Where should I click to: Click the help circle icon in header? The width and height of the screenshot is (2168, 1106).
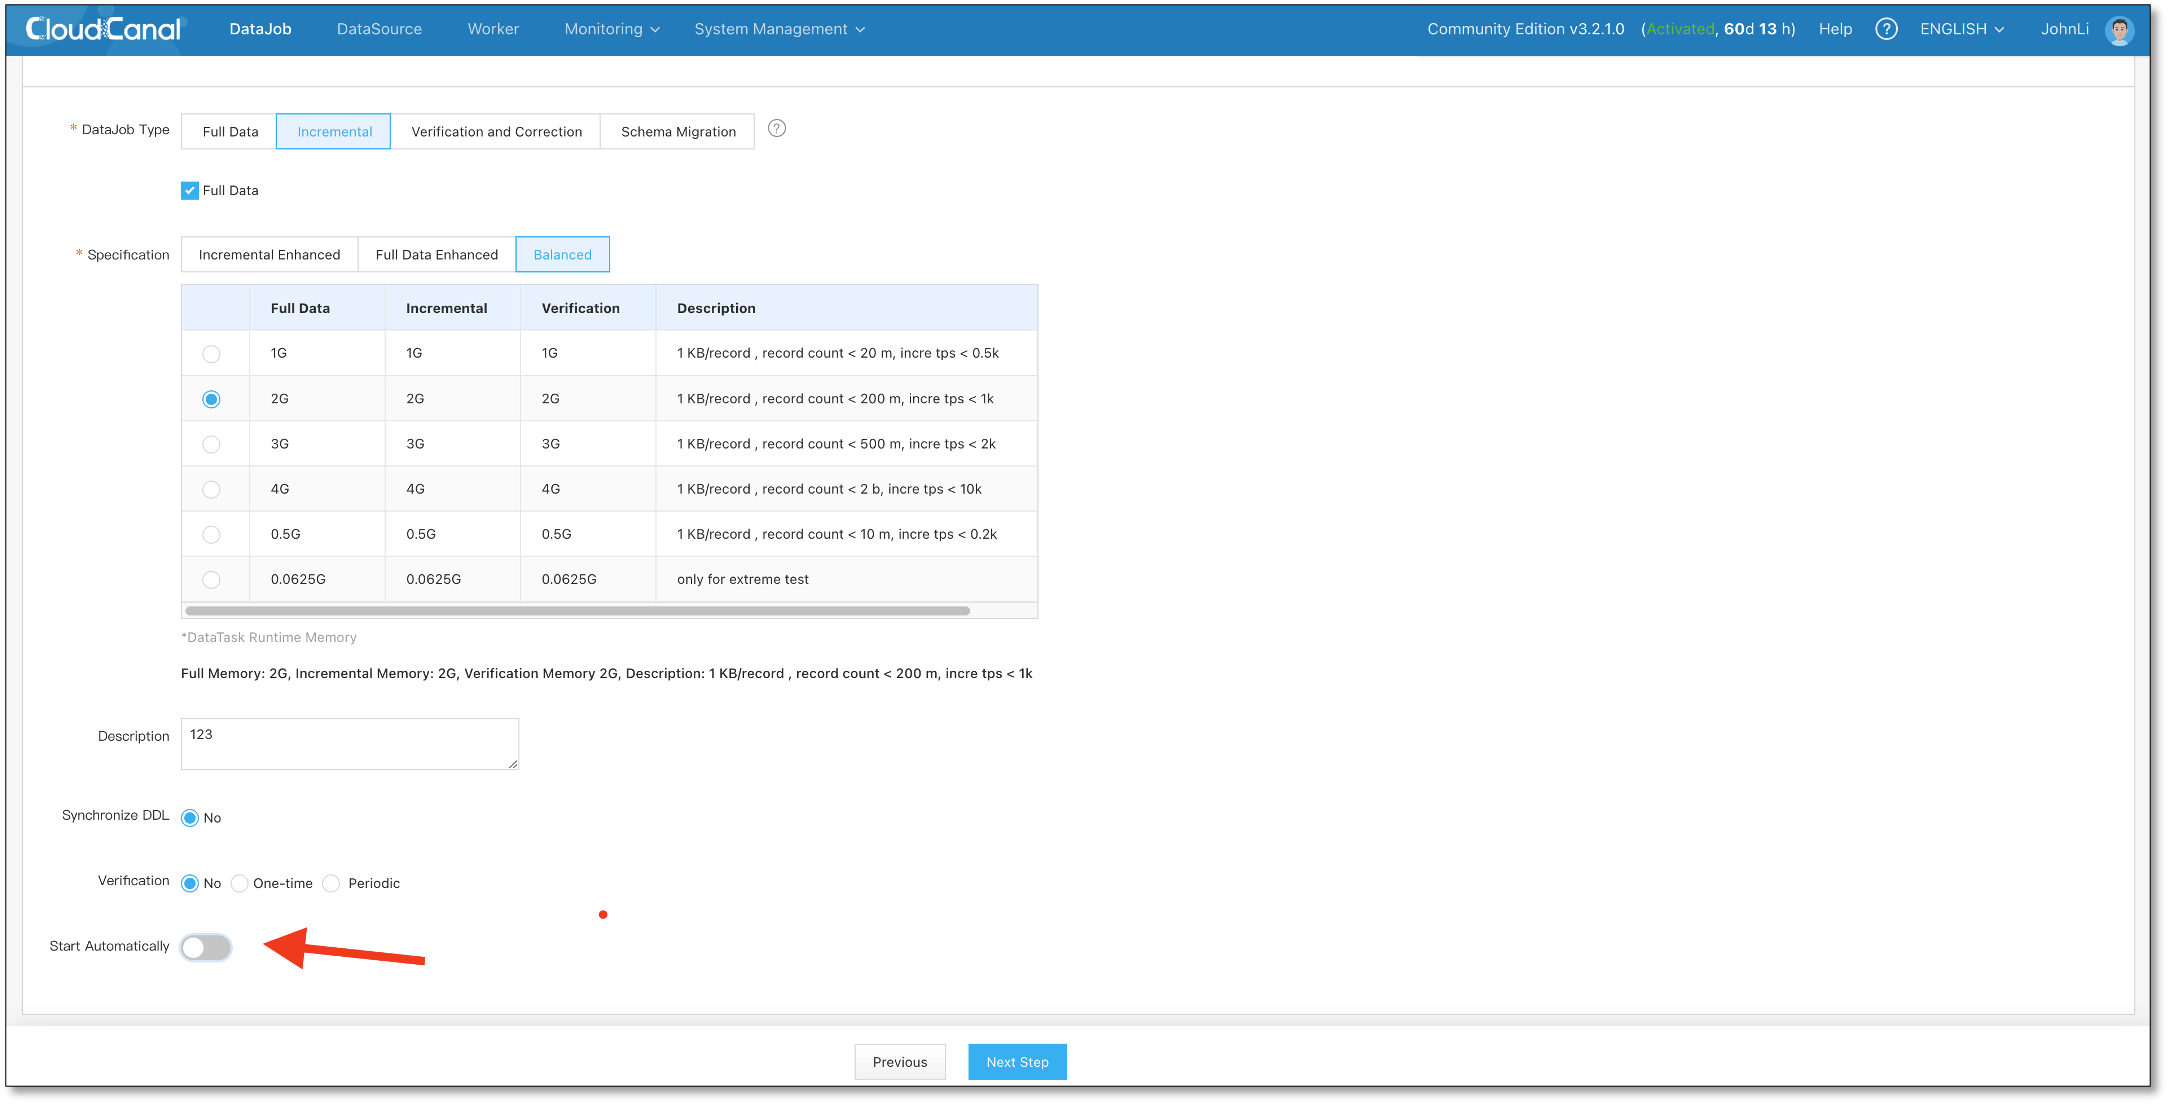(x=1886, y=29)
